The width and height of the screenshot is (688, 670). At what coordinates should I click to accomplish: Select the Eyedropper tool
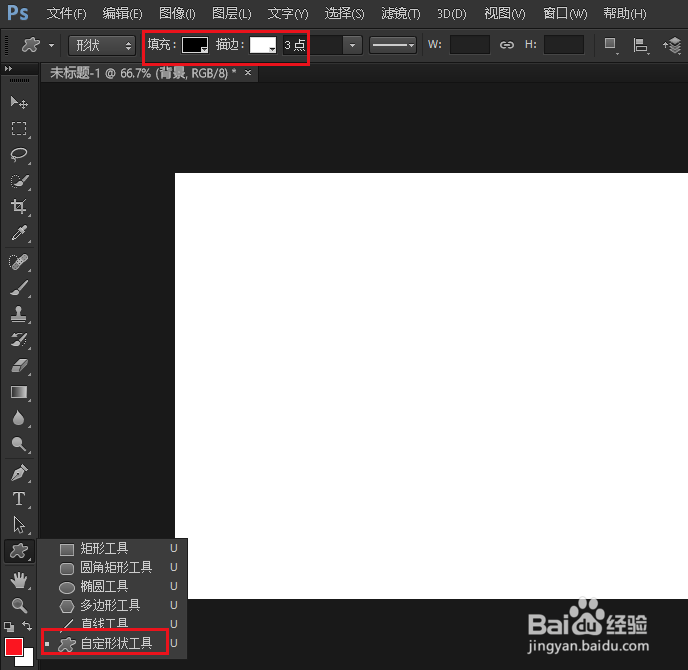18,233
